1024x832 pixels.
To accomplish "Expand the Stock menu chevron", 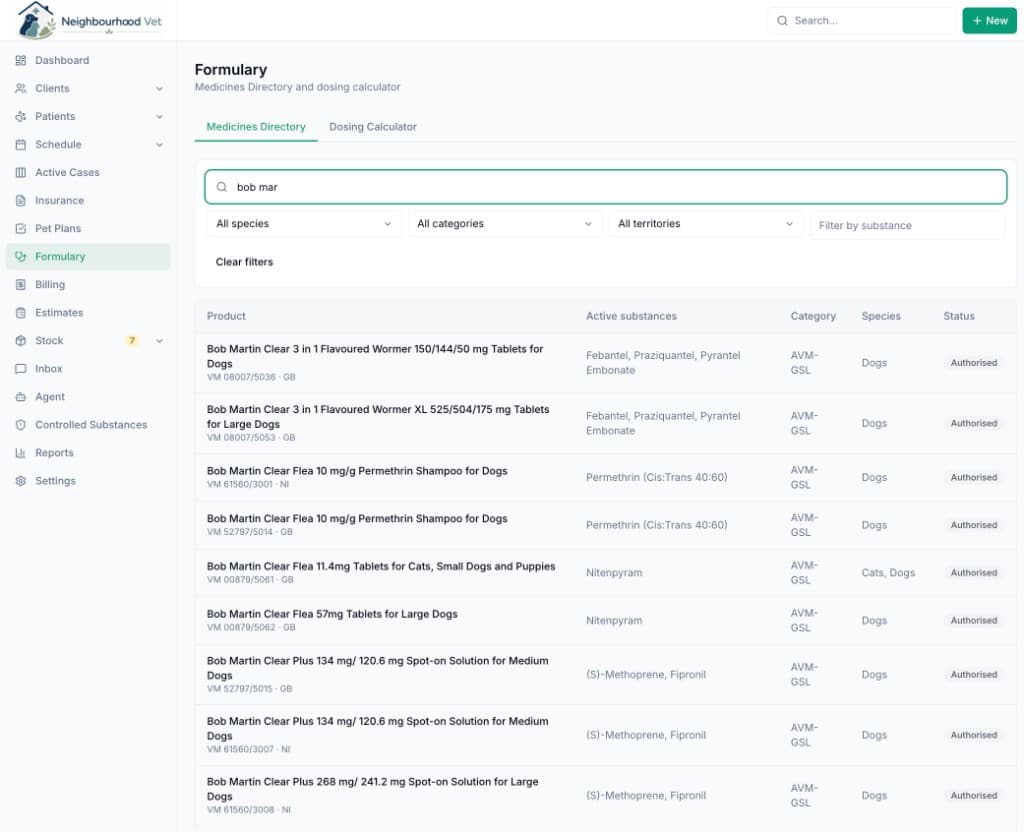I will pos(159,341).
